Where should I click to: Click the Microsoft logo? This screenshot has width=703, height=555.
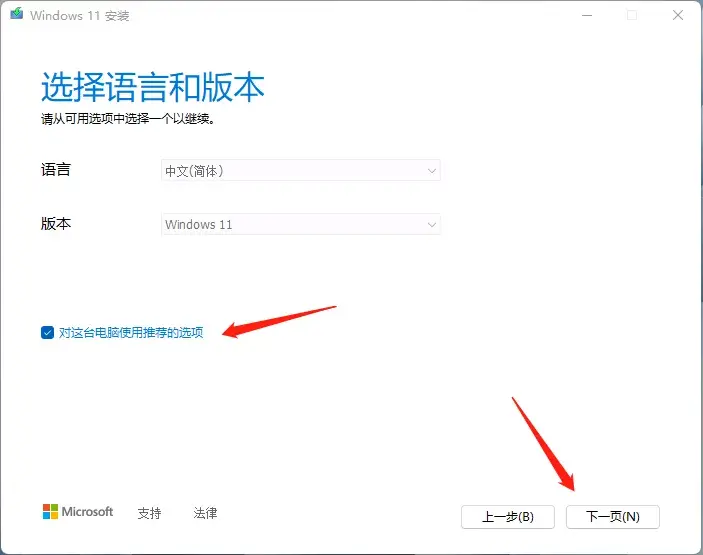tap(78, 512)
